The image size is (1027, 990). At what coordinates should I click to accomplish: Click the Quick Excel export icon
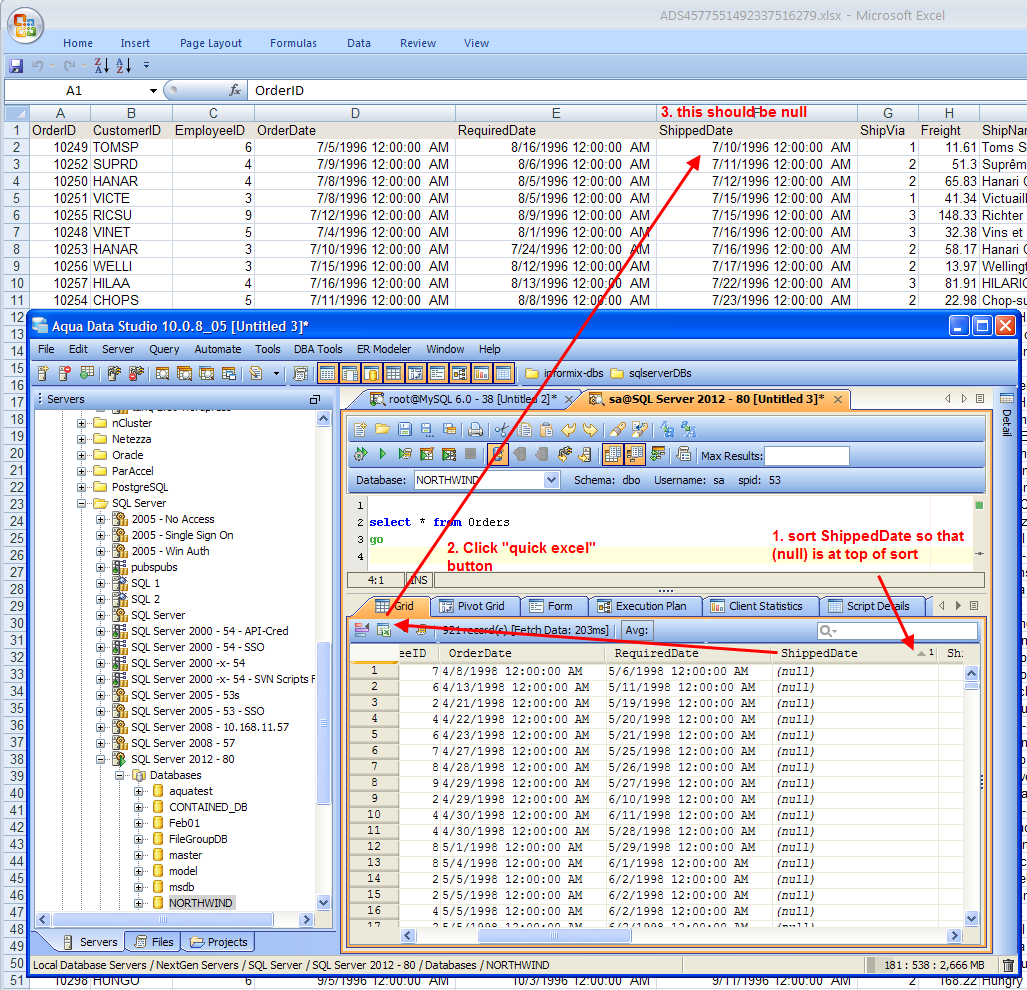384,630
